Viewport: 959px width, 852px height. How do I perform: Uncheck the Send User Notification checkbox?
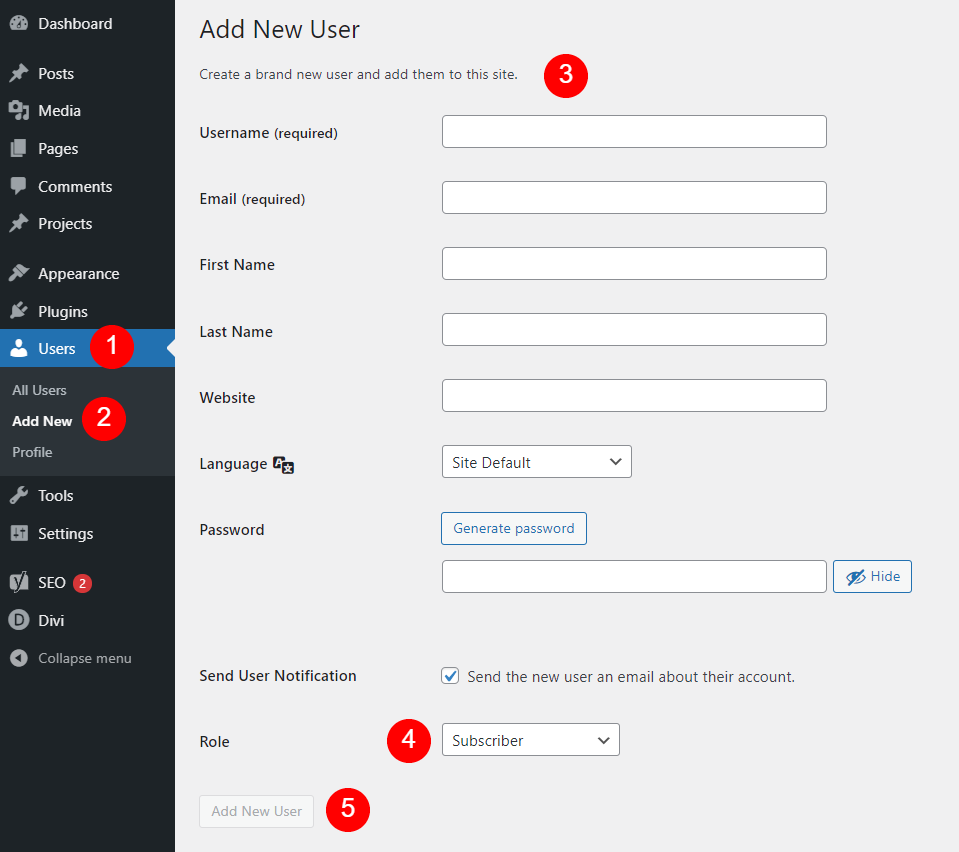click(x=450, y=675)
